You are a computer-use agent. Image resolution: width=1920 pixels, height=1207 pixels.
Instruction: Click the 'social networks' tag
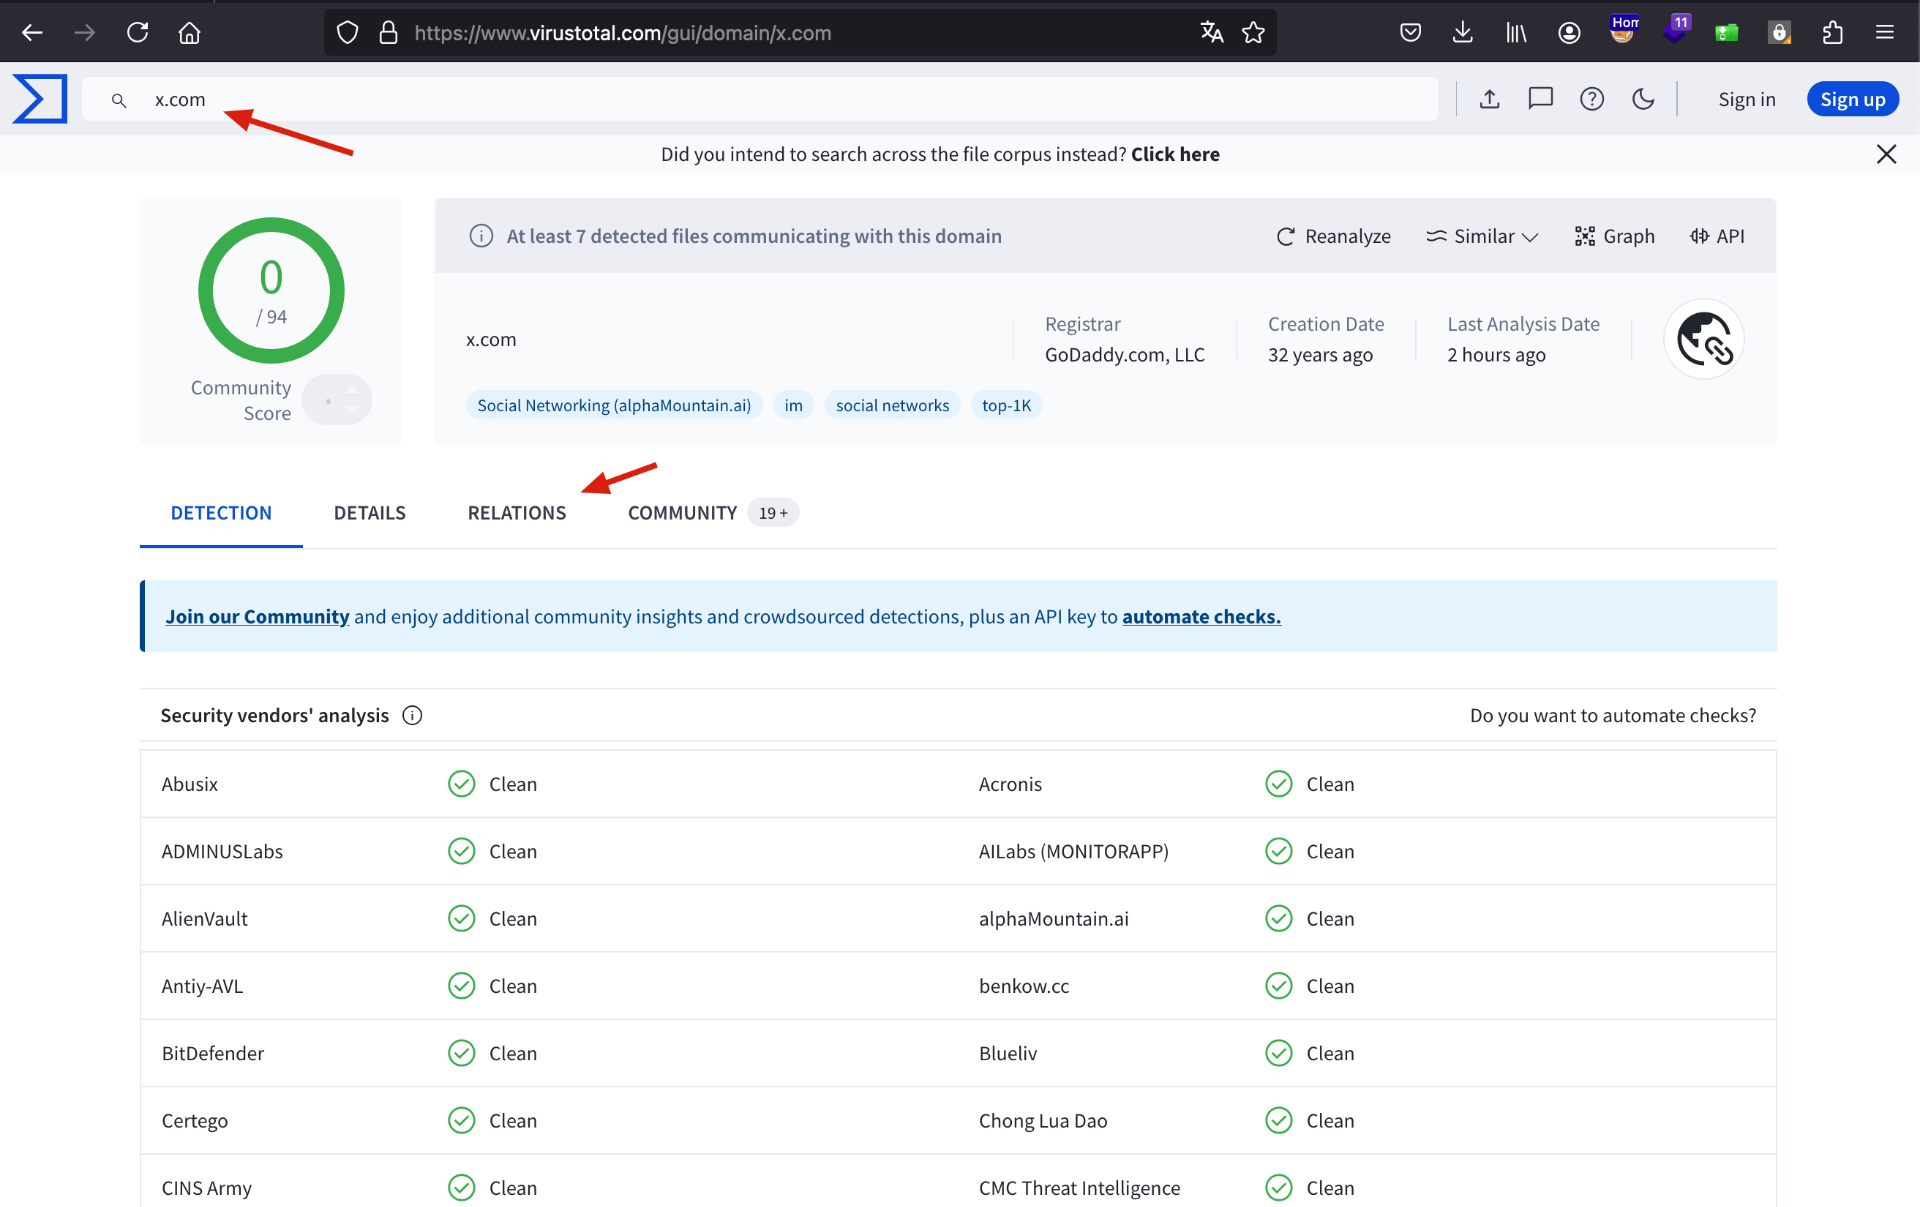tap(892, 405)
